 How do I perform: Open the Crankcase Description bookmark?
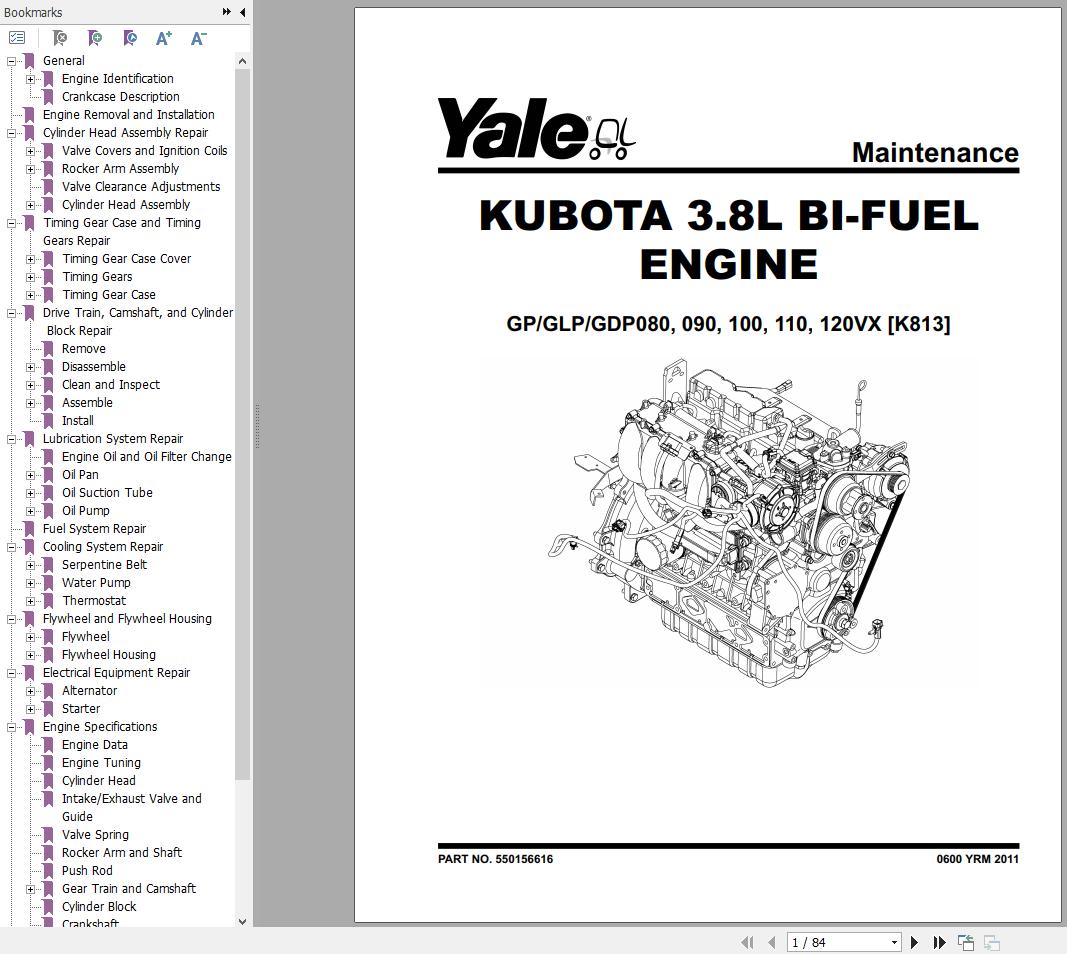(x=120, y=97)
